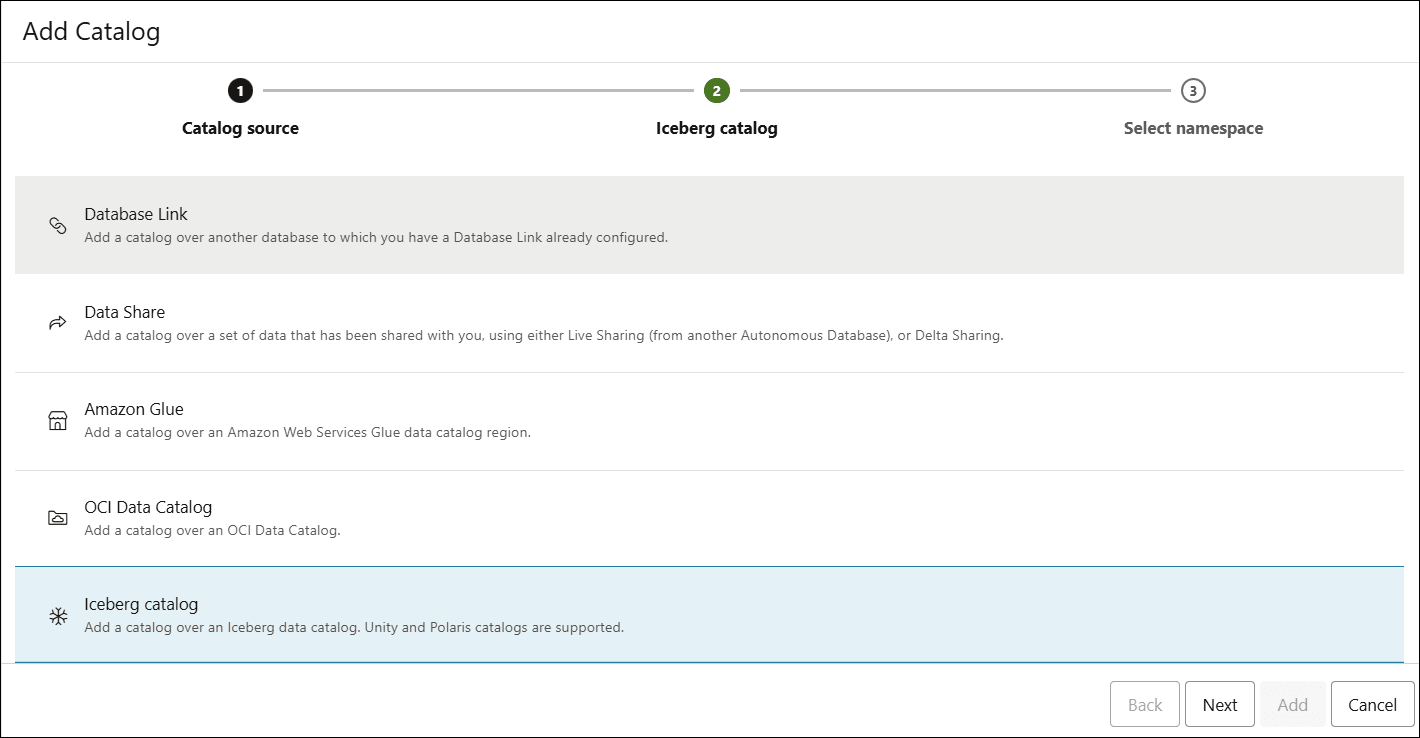
Task: Click the green step 2 circle
Action: click(x=716, y=89)
